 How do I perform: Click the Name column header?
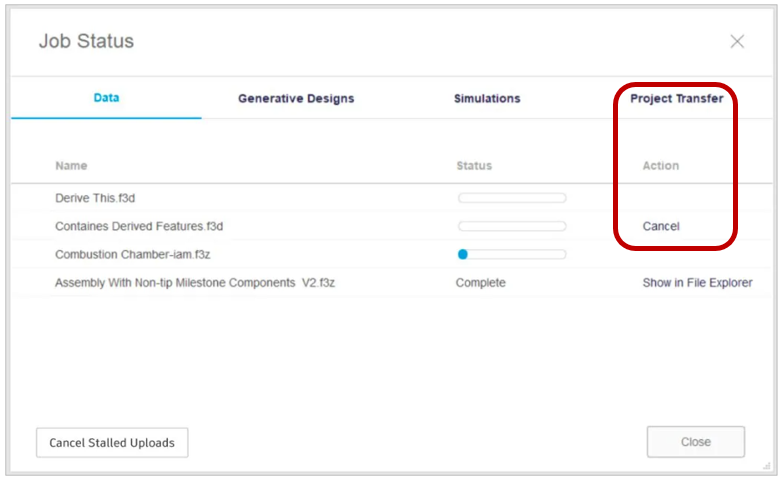click(x=71, y=165)
